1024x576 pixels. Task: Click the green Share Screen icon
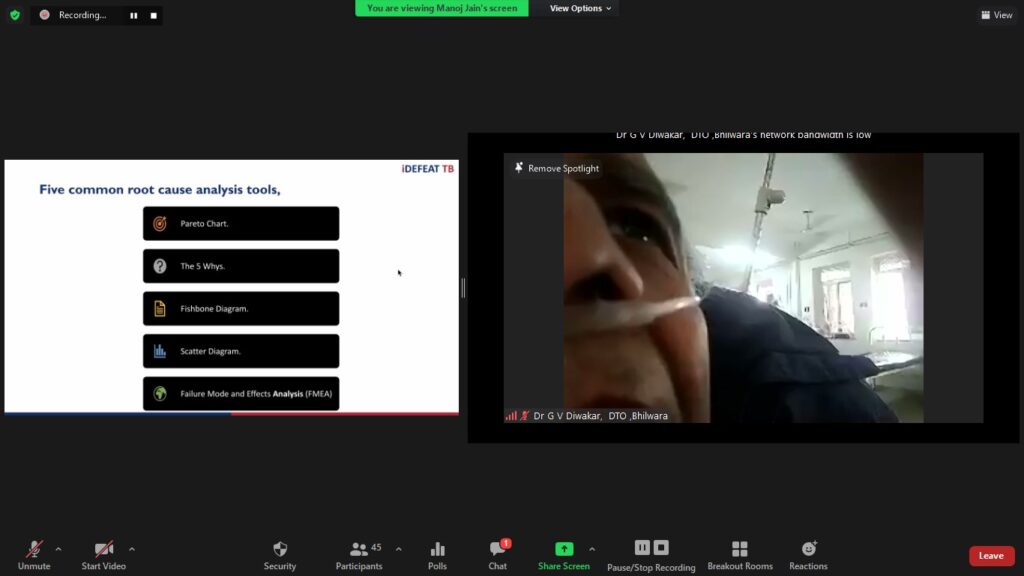tap(564, 549)
